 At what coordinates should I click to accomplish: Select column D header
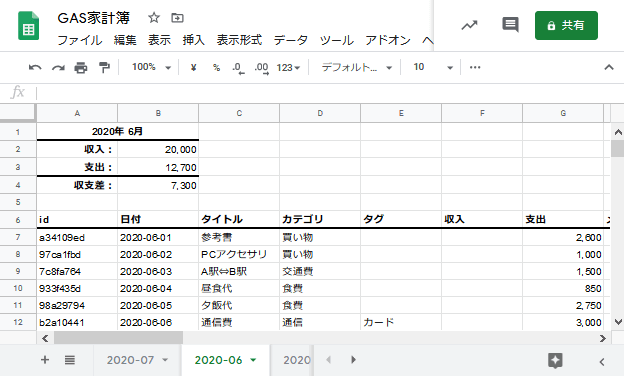pos(320,113)
